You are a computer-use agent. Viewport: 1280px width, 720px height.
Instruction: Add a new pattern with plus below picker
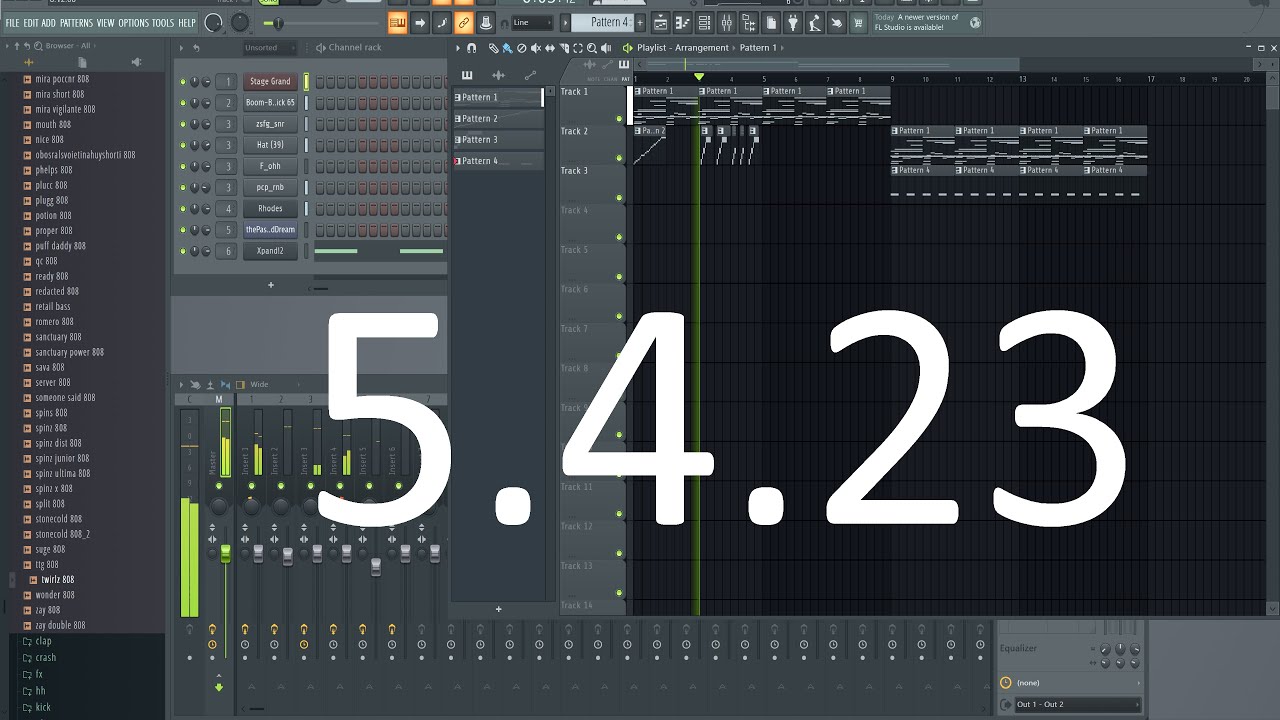pyautogui.click(x=498, y=609)
